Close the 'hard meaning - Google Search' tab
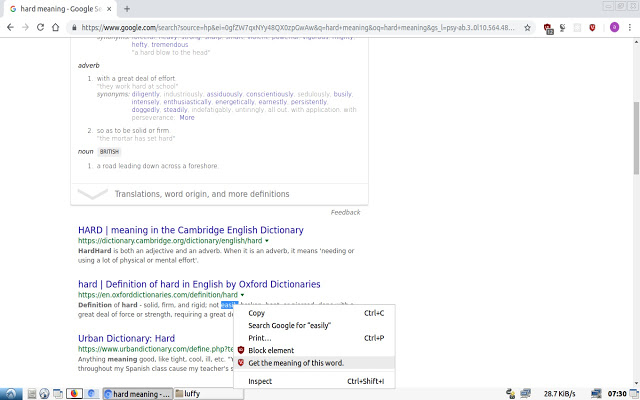This screenshot has width=640, height=400. point(109,9)
